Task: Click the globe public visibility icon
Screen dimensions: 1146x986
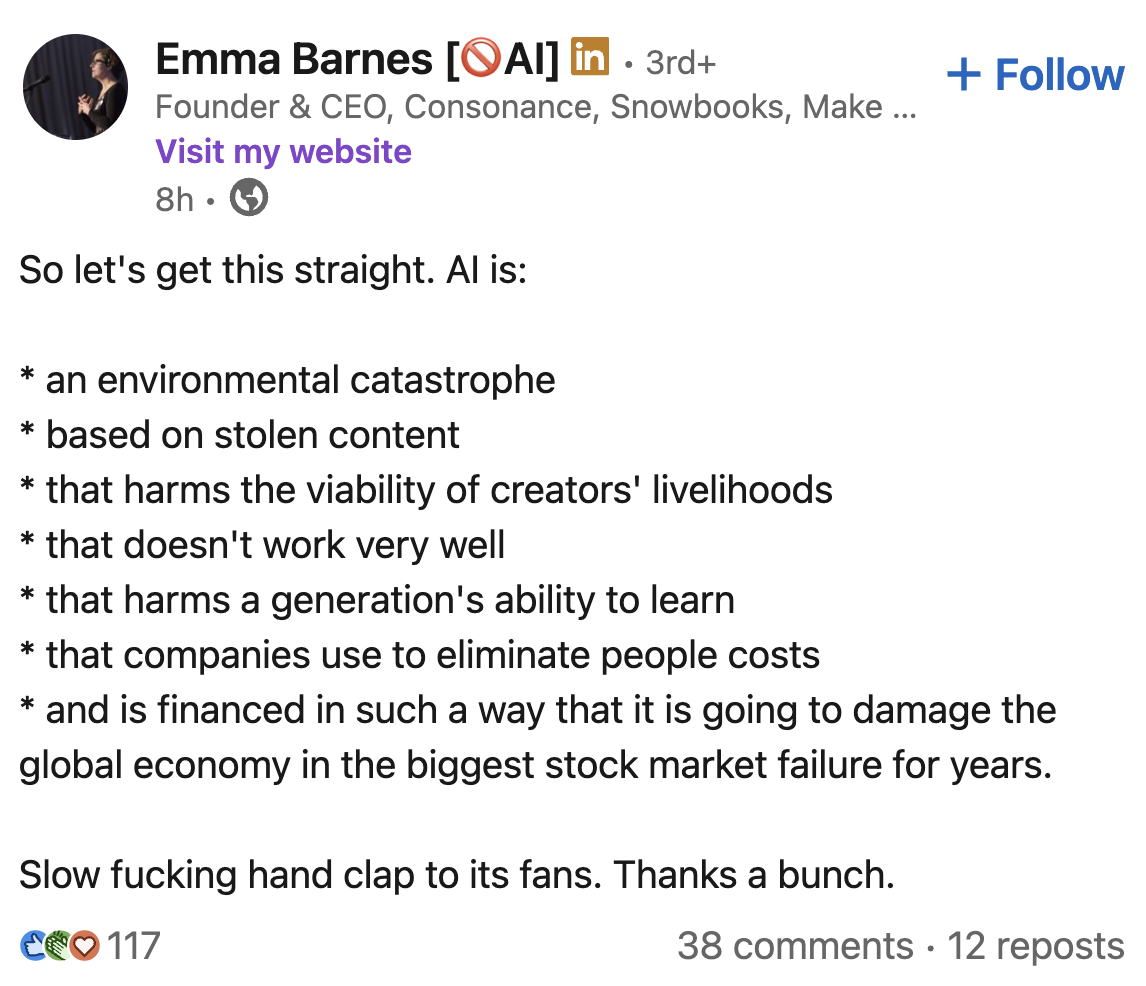Action: [249, 199]
